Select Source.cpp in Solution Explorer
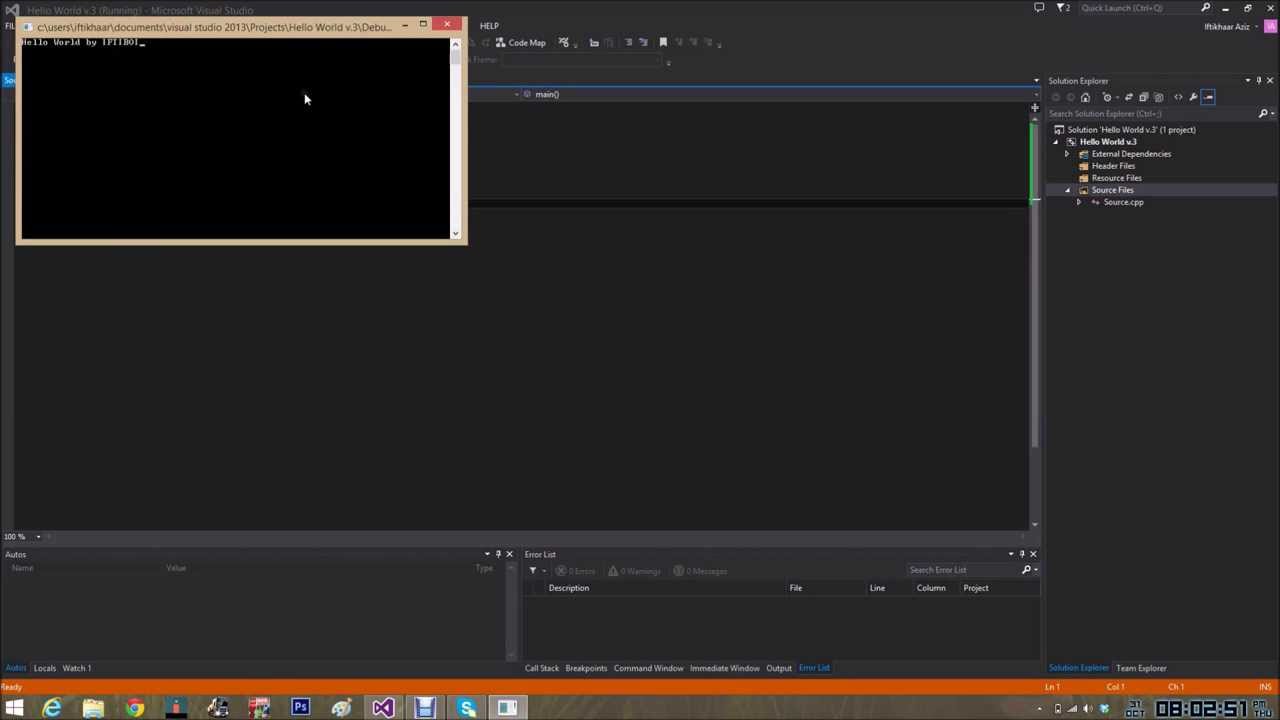Screen dimensions: 1280x720 coord(1123,202)
